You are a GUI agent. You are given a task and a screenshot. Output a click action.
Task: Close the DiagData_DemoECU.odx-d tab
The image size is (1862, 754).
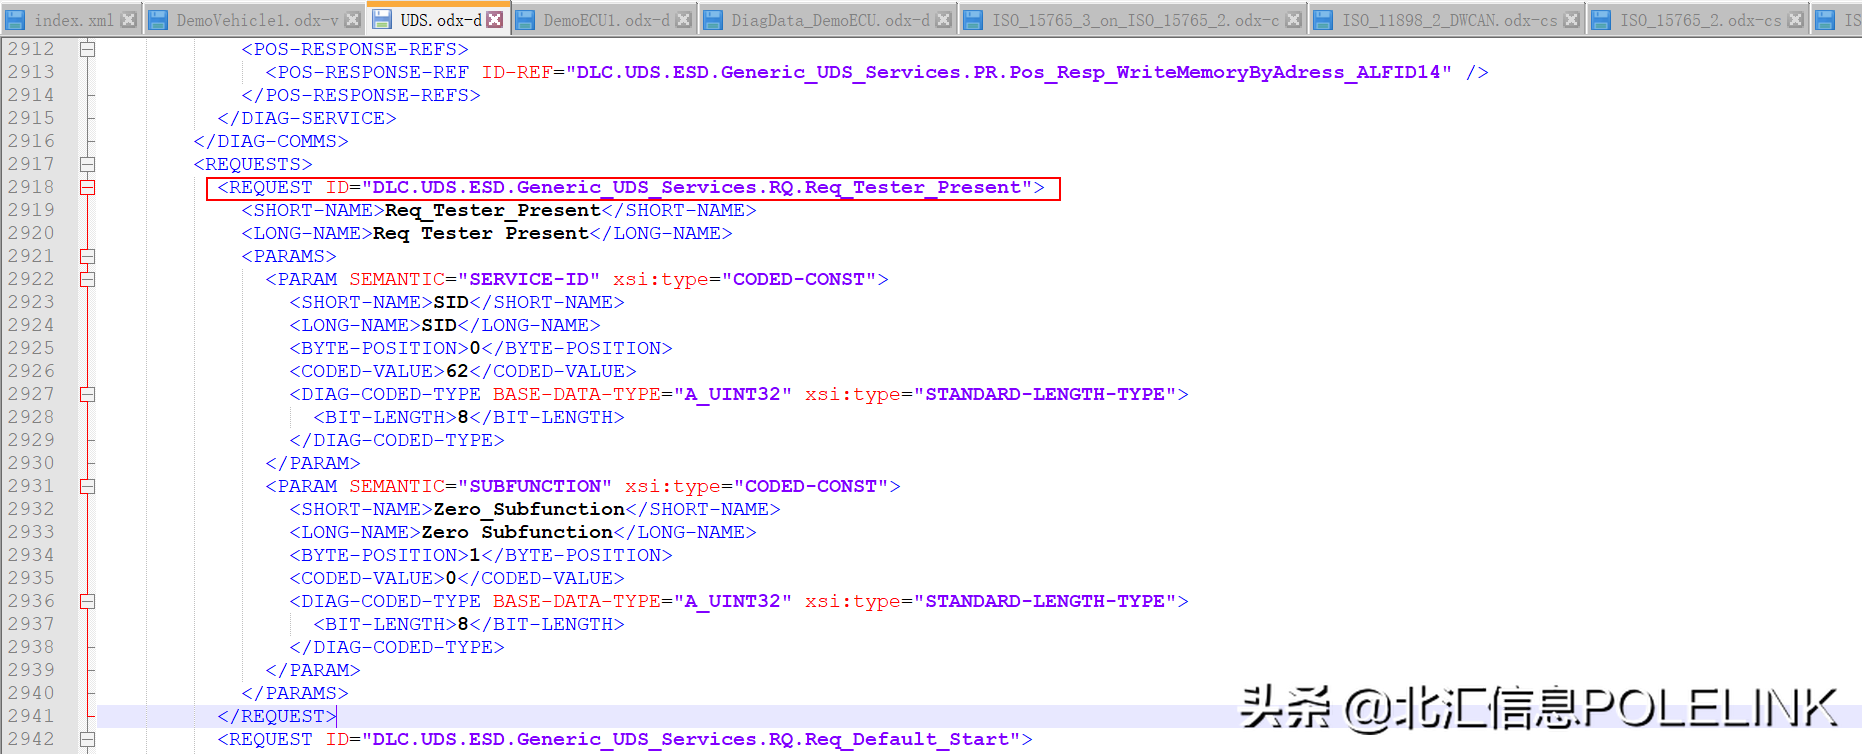coord(943,20)
